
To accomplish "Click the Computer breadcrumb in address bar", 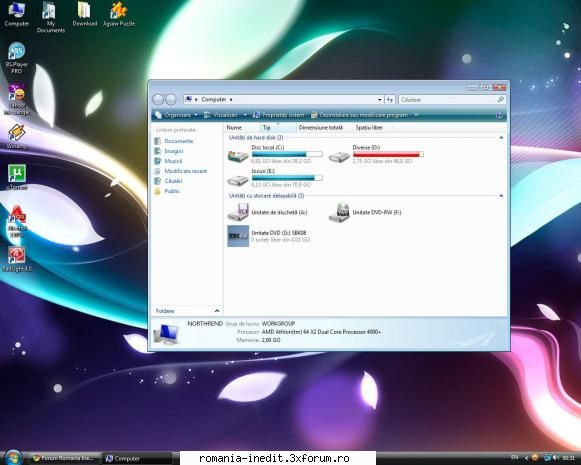I will tap(213, 99).
